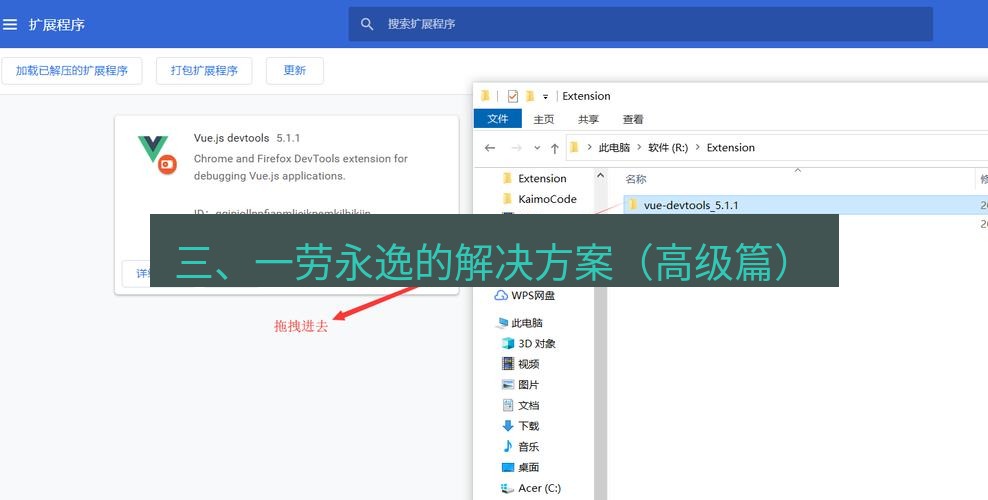Click the address bar folder icon
Image resolution: width=988 pixels, height=500 pixels.
[x=574, y=147]
